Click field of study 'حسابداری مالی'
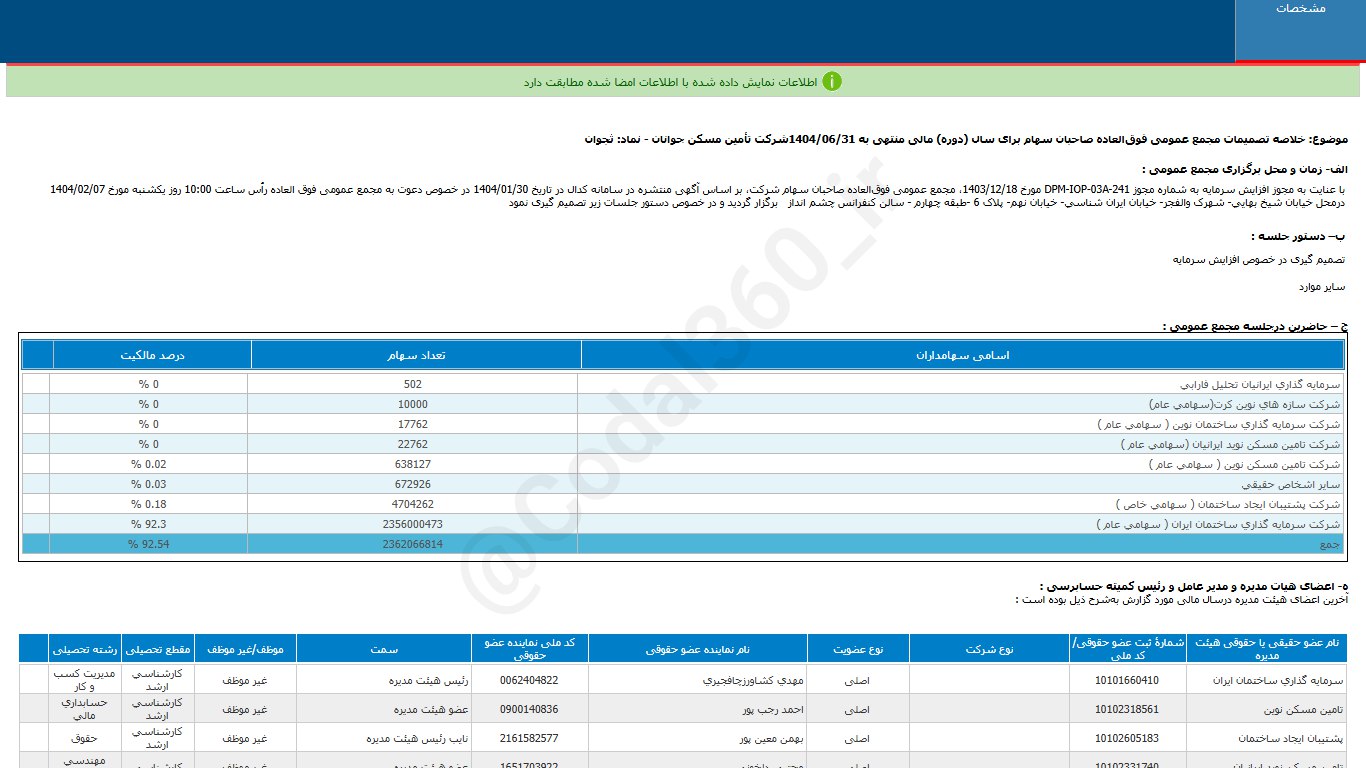 [x=84, y=709]
